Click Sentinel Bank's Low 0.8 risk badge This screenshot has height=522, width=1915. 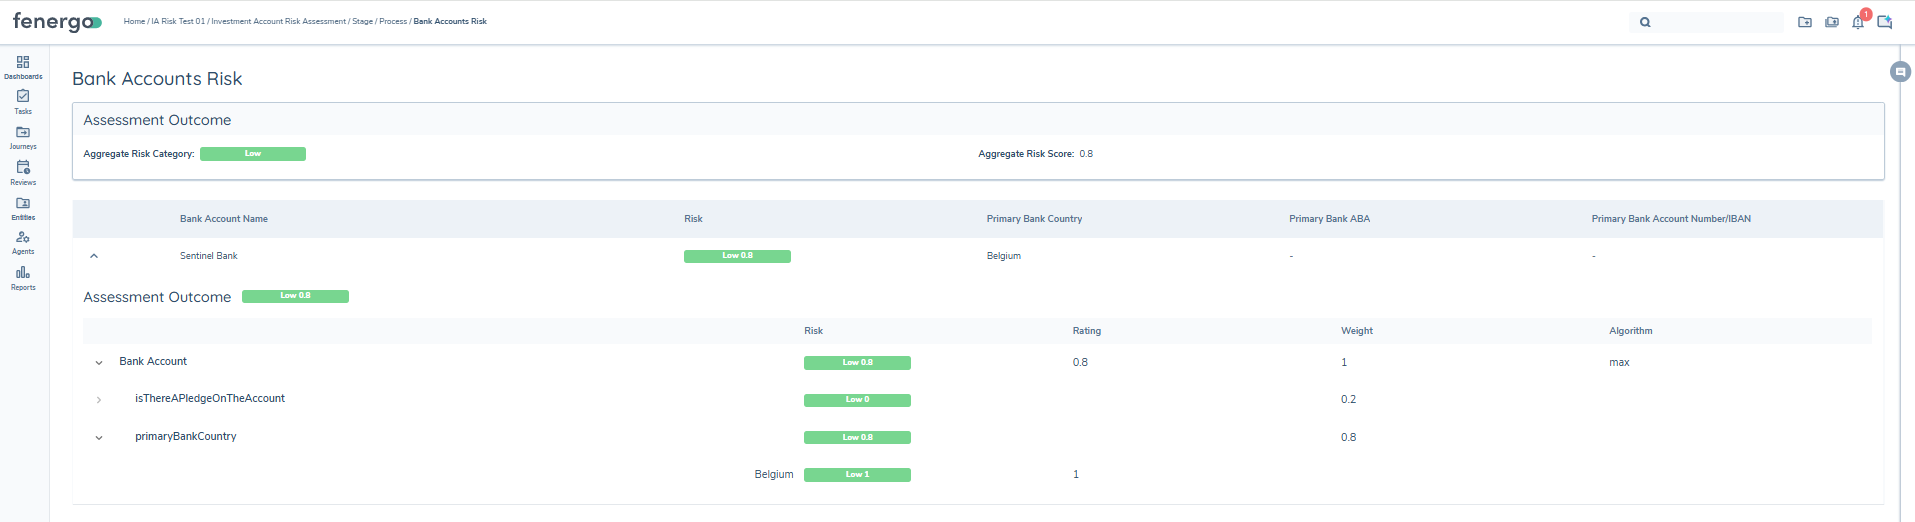(x=737, y=256)
